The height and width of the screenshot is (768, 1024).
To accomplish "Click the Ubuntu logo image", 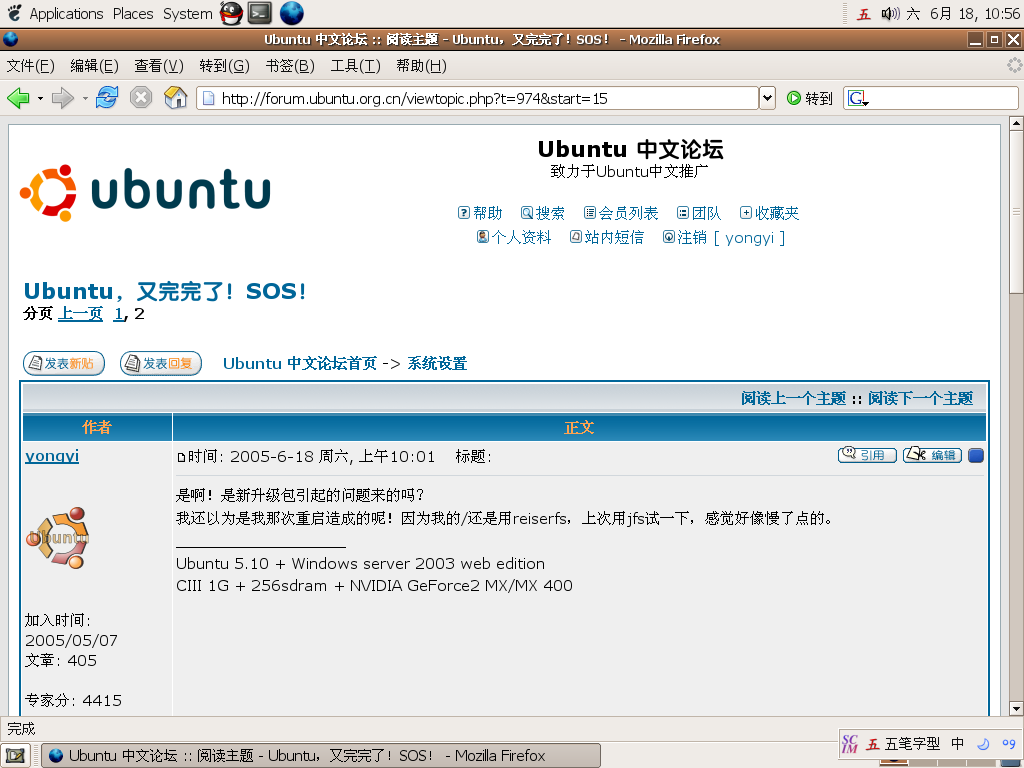I will (145, 192).
